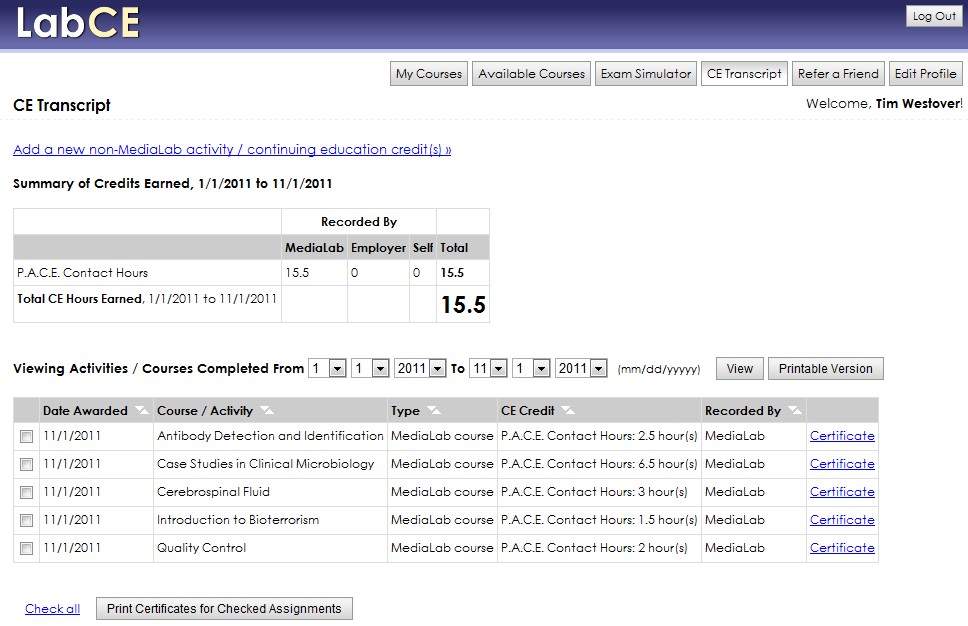Open the Exam Simulator tab
This screenshot has width=968, height=626.
(x=645, y=73)
